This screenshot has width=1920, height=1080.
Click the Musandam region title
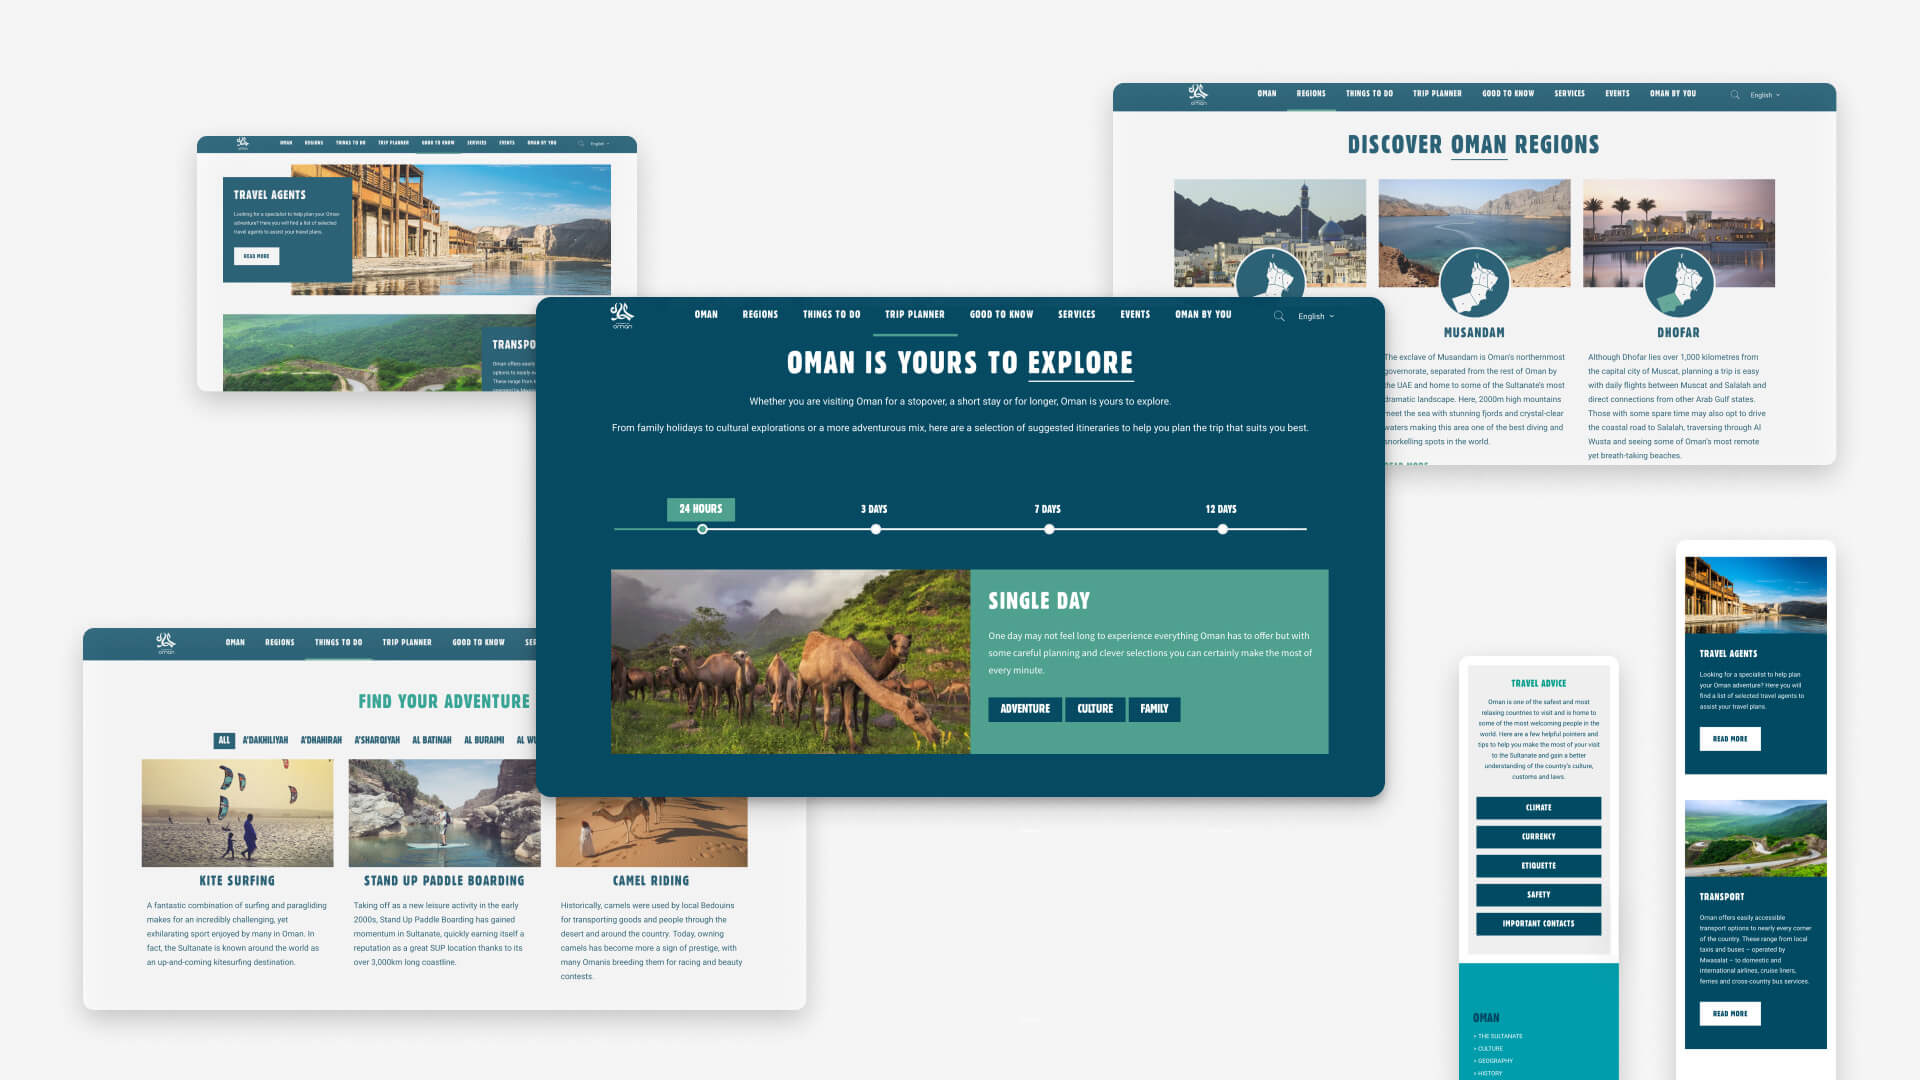(x=1474, y=333)
